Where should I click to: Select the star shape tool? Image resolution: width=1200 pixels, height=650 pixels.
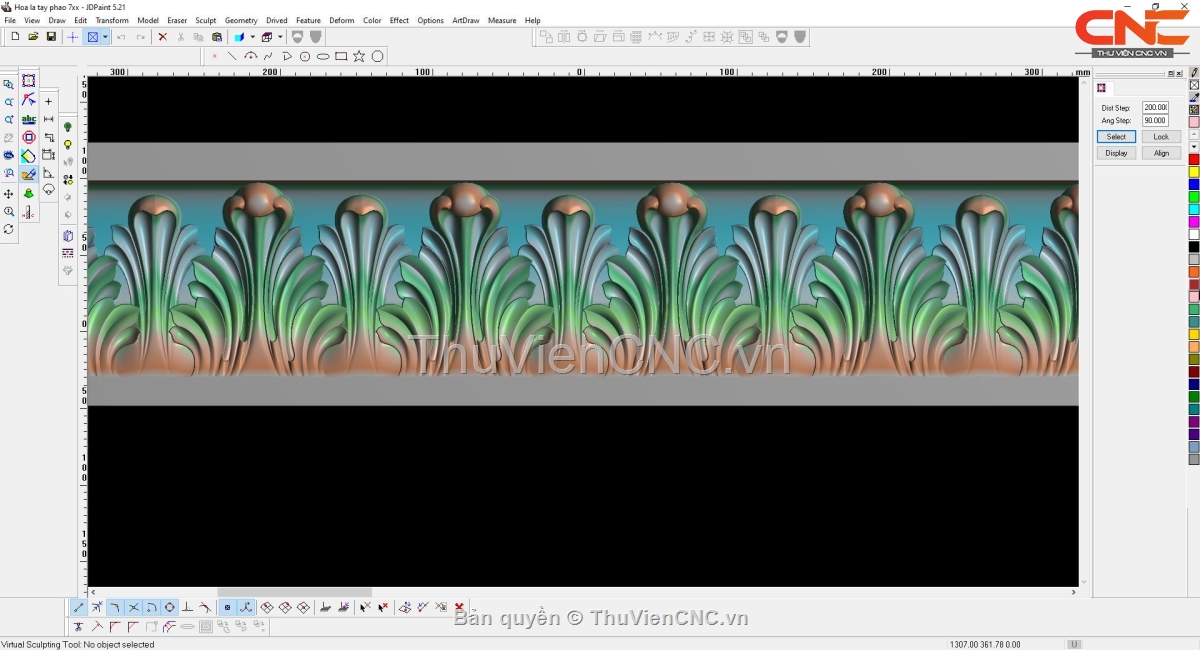(359, 57)
